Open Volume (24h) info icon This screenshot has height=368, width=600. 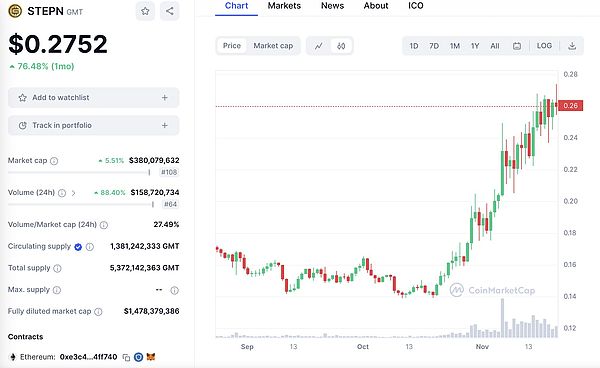pos(62,193)
